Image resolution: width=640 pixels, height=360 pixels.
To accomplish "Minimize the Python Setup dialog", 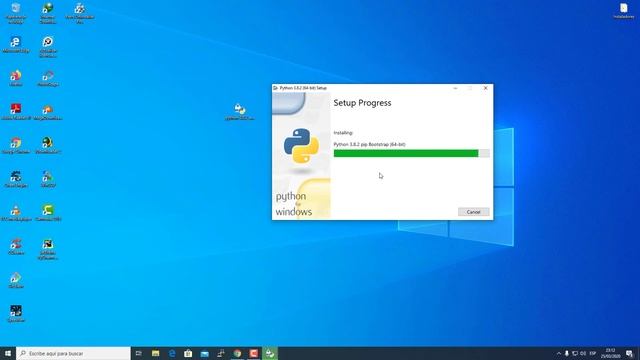I will tap(456, 88).
